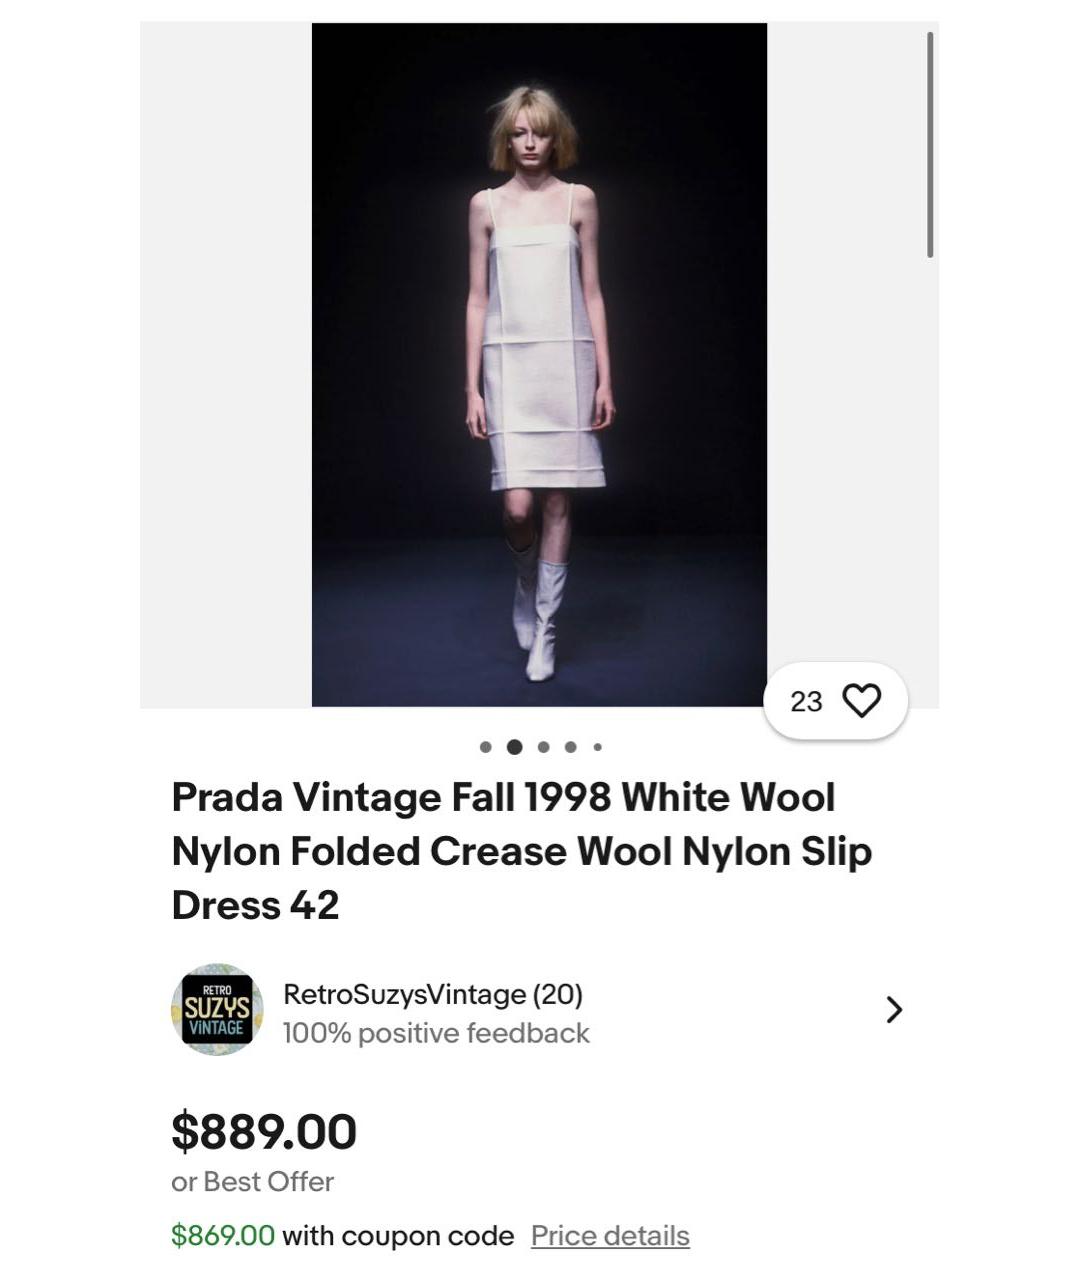View the 100% positive feedback text

click(436, 1033)
